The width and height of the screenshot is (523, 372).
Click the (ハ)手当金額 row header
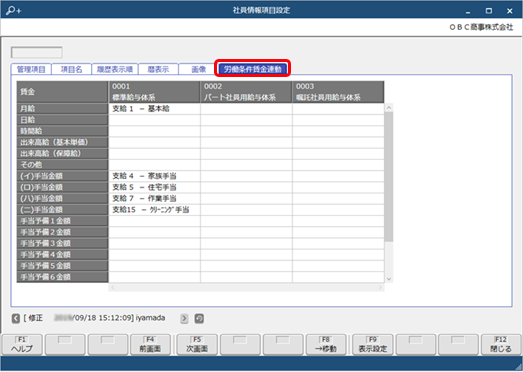click(62, 199)
